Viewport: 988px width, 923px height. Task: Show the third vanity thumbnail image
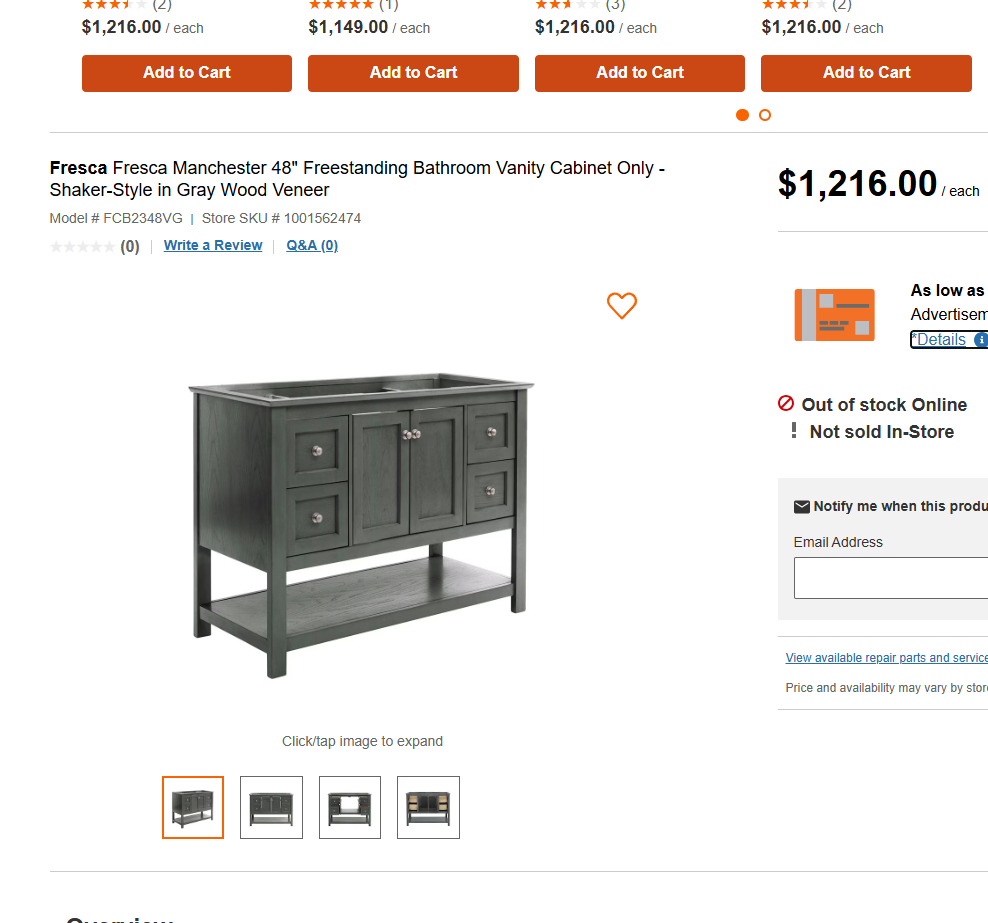350,807
